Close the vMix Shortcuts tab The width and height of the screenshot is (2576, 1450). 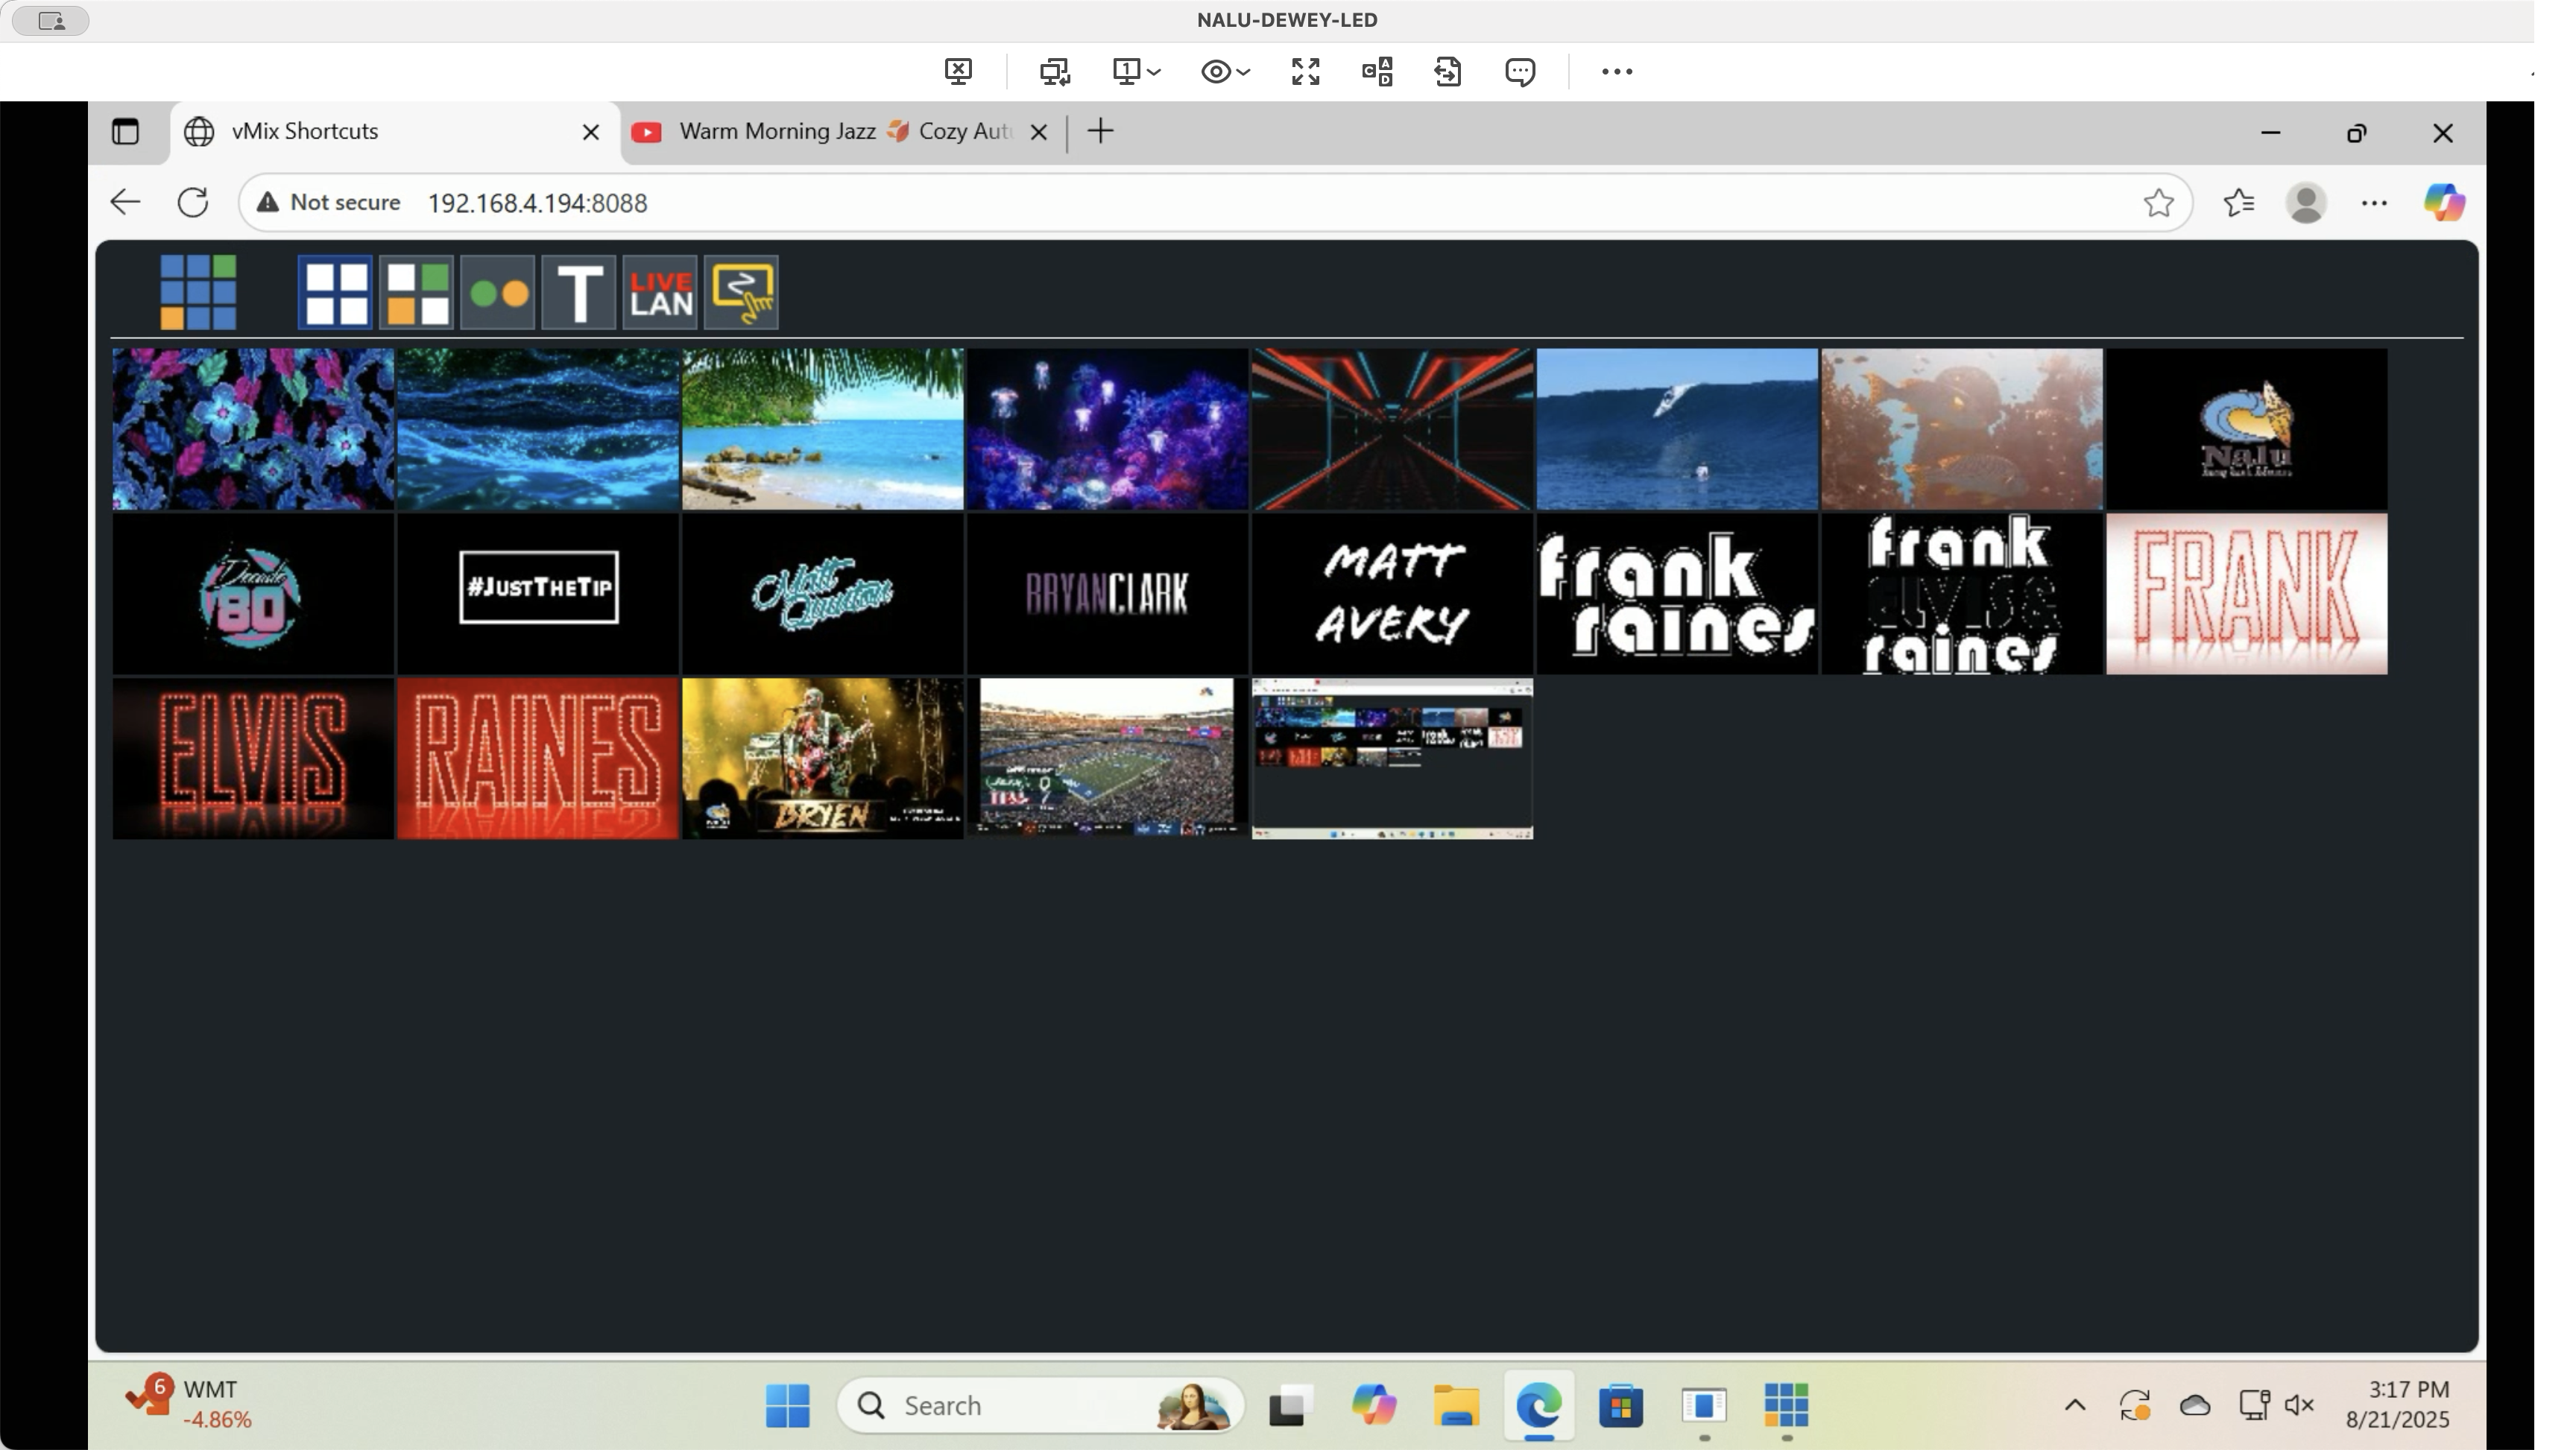[591, 132]
